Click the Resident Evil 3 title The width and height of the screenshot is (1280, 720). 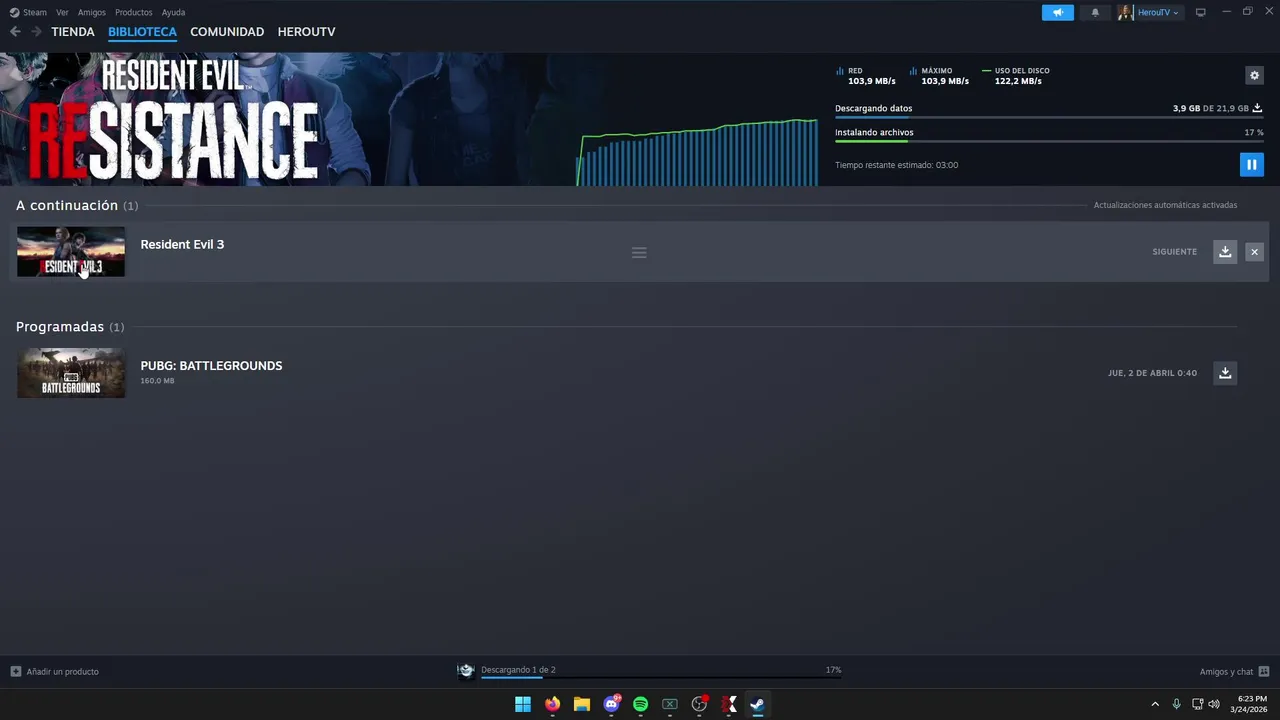point(182,244)
